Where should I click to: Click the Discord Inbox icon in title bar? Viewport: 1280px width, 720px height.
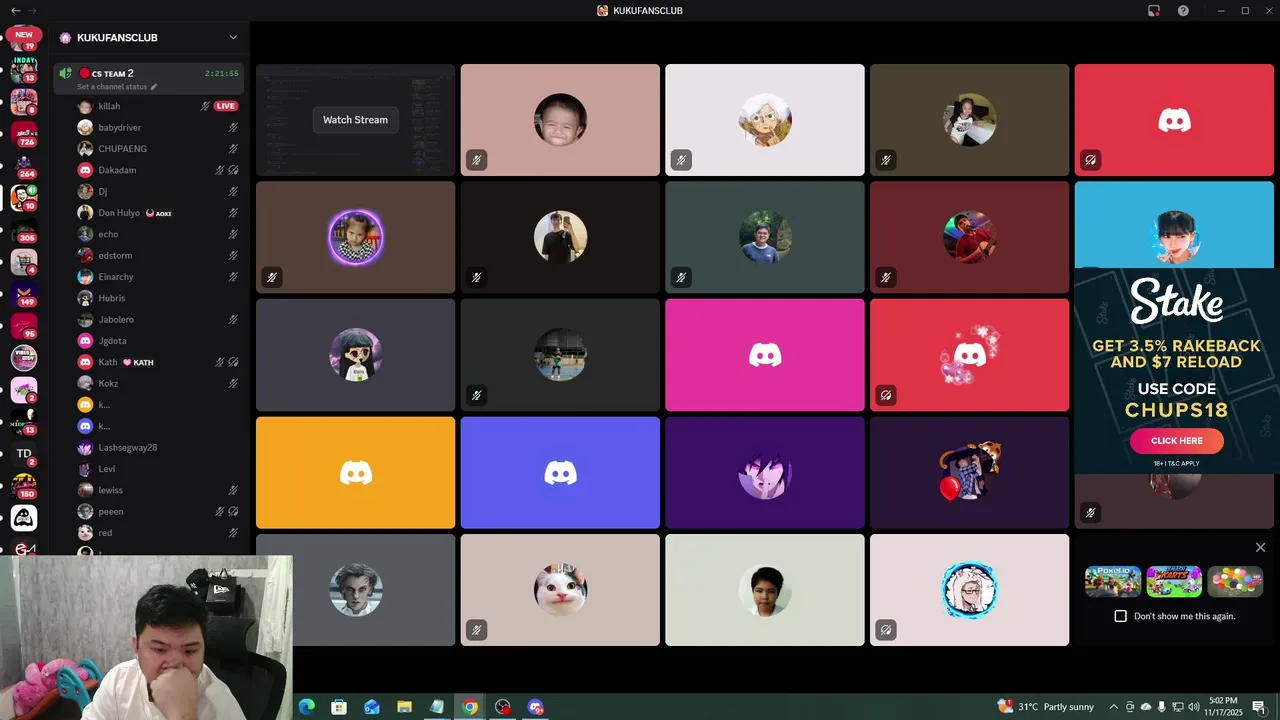click(1154, 10)
